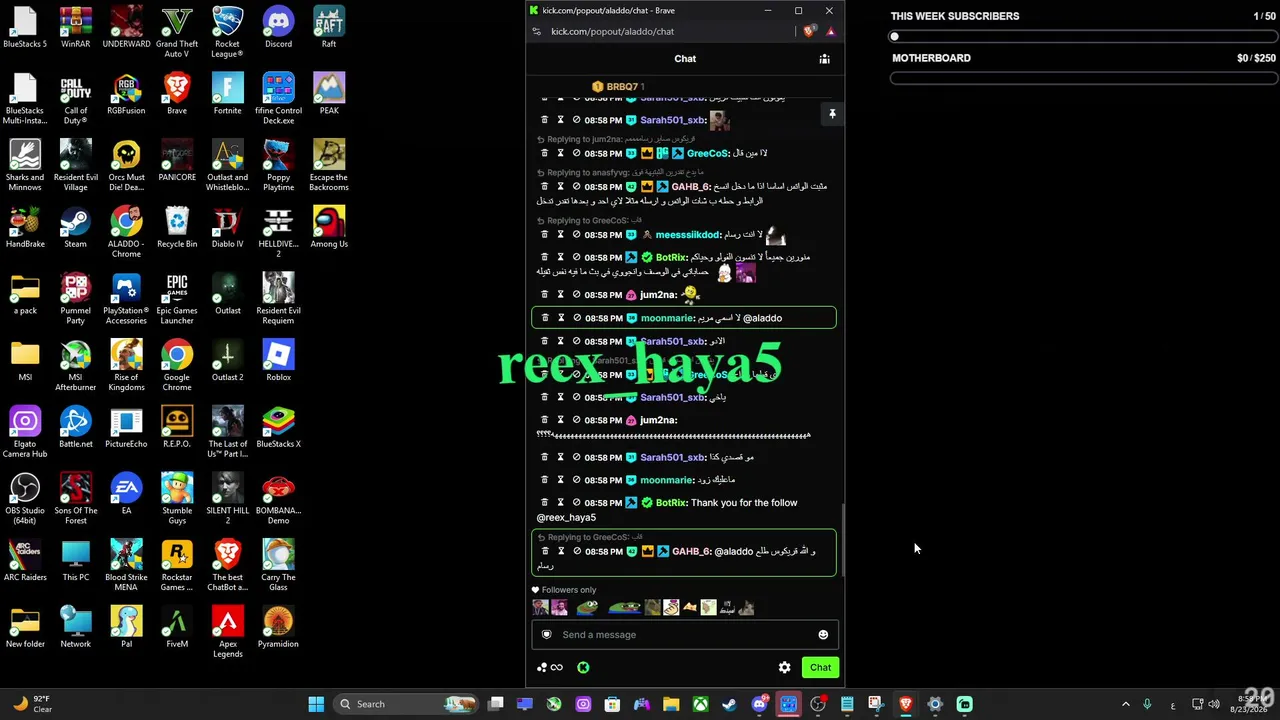Click the moonmarie username in the @aladdo message
Viewport: 1280px width, 720px height.
(x=667, y=318)
